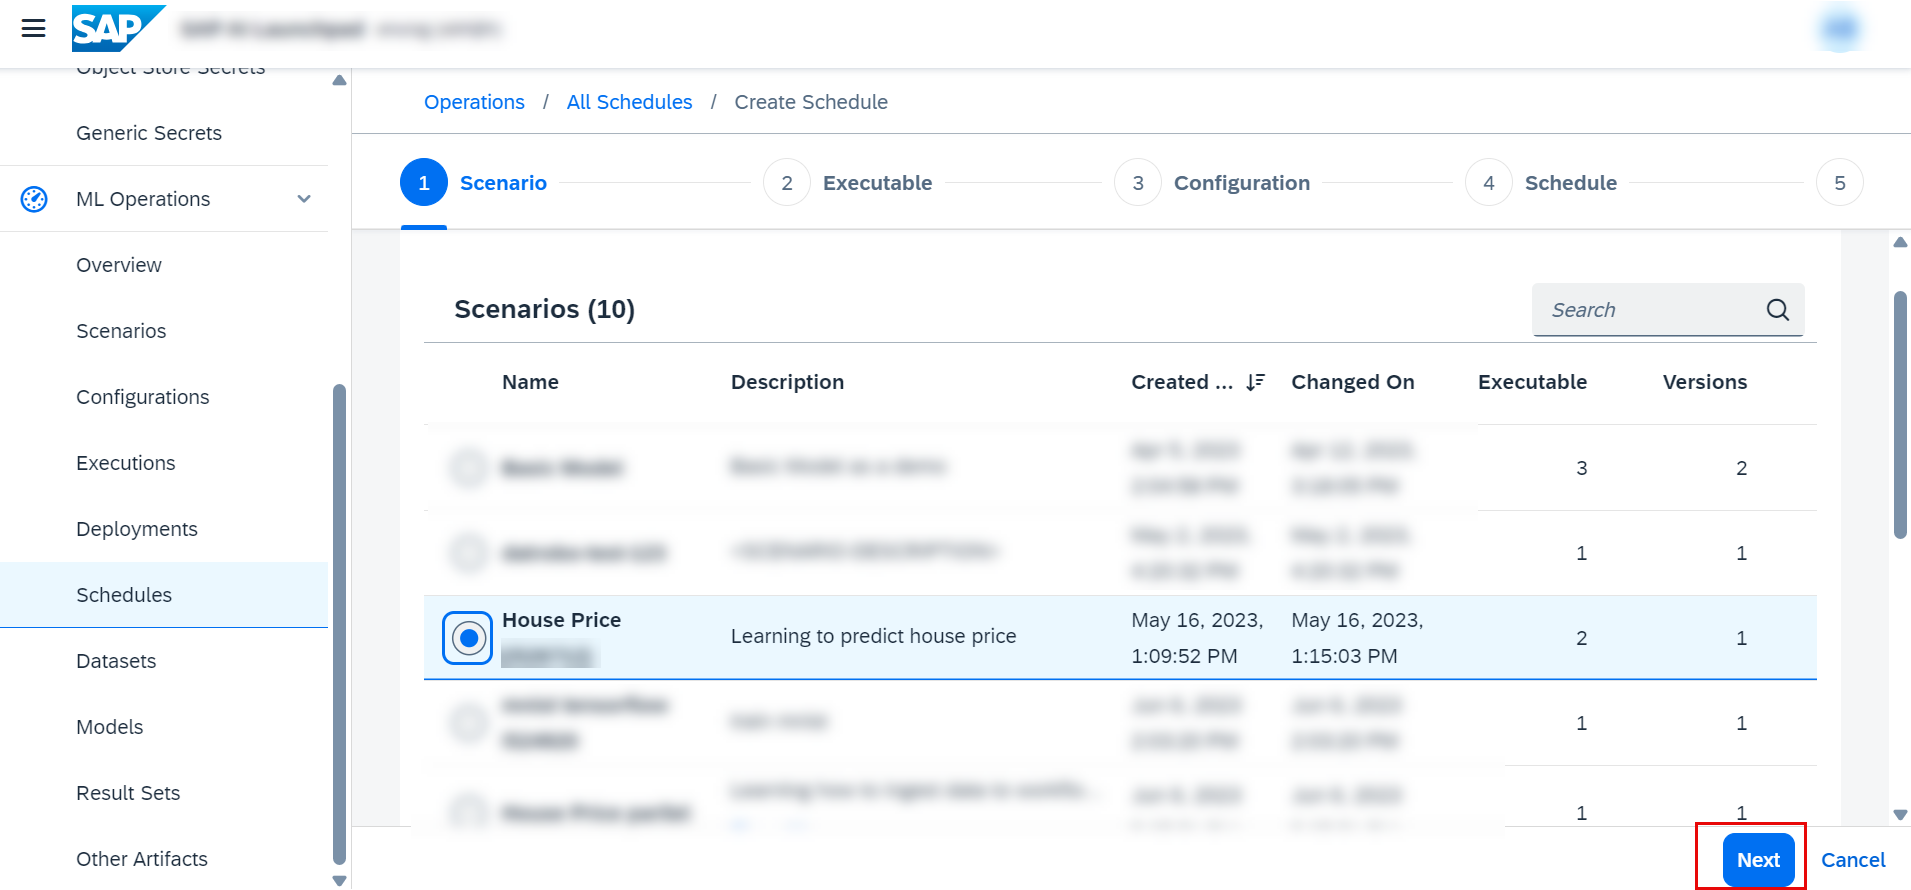Go to wizard step 5 circle
The height and width of the screenshot is (890, 1911).
1839,183
